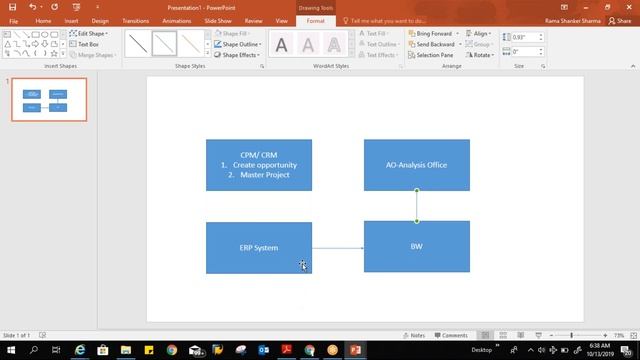Switch to the Insert tab
The width and height of the screenshot is (640, 360).
pos(71,21)
